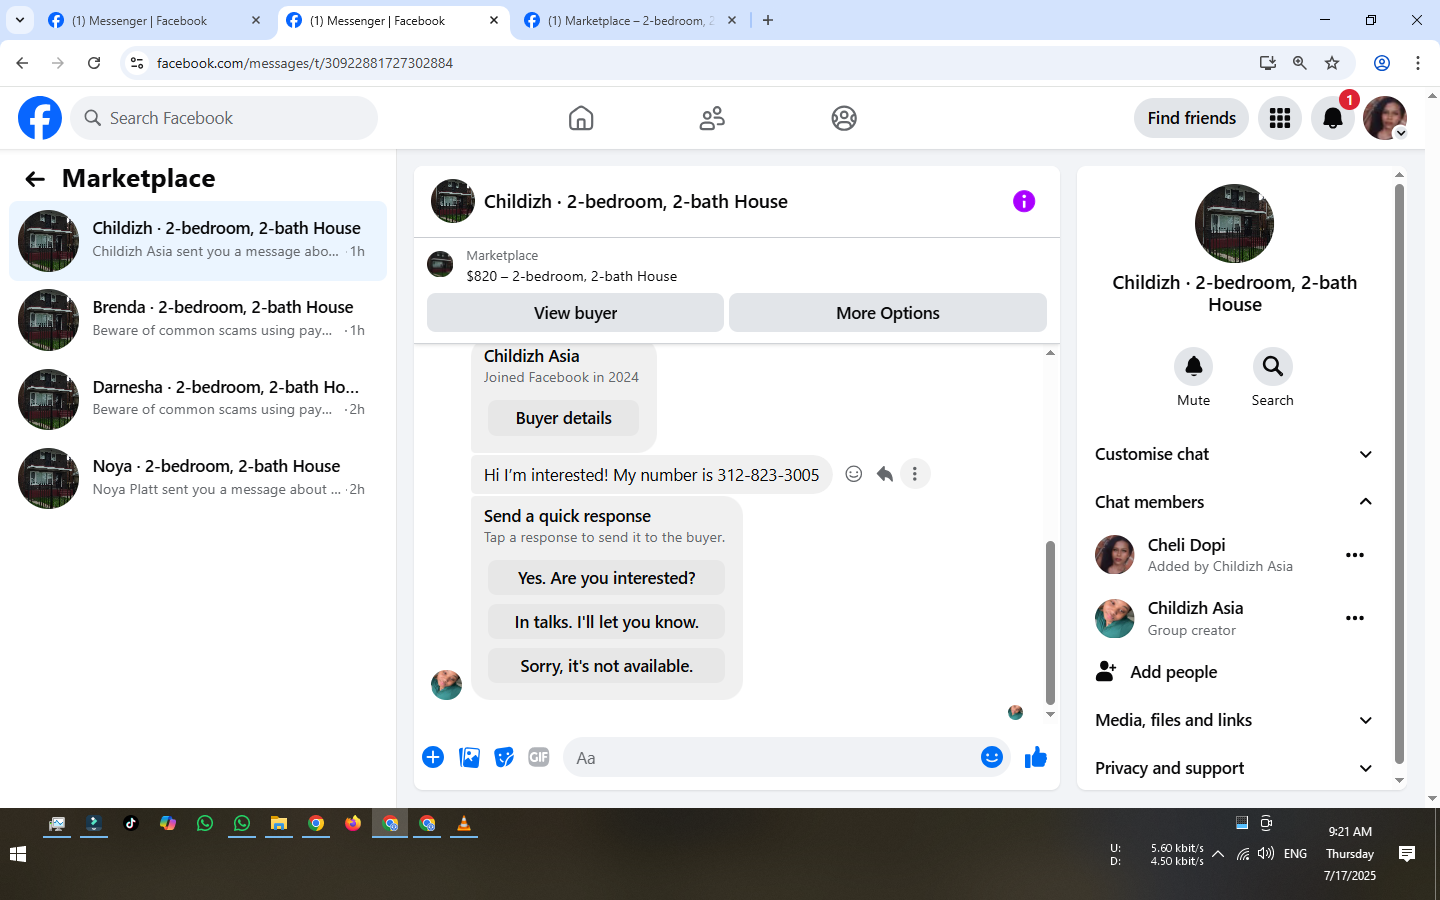Image resolution: width=1440 pixels, height=900 pixels.
Task: React to the phone number message with the emoji icon
Action: point(854,474)
